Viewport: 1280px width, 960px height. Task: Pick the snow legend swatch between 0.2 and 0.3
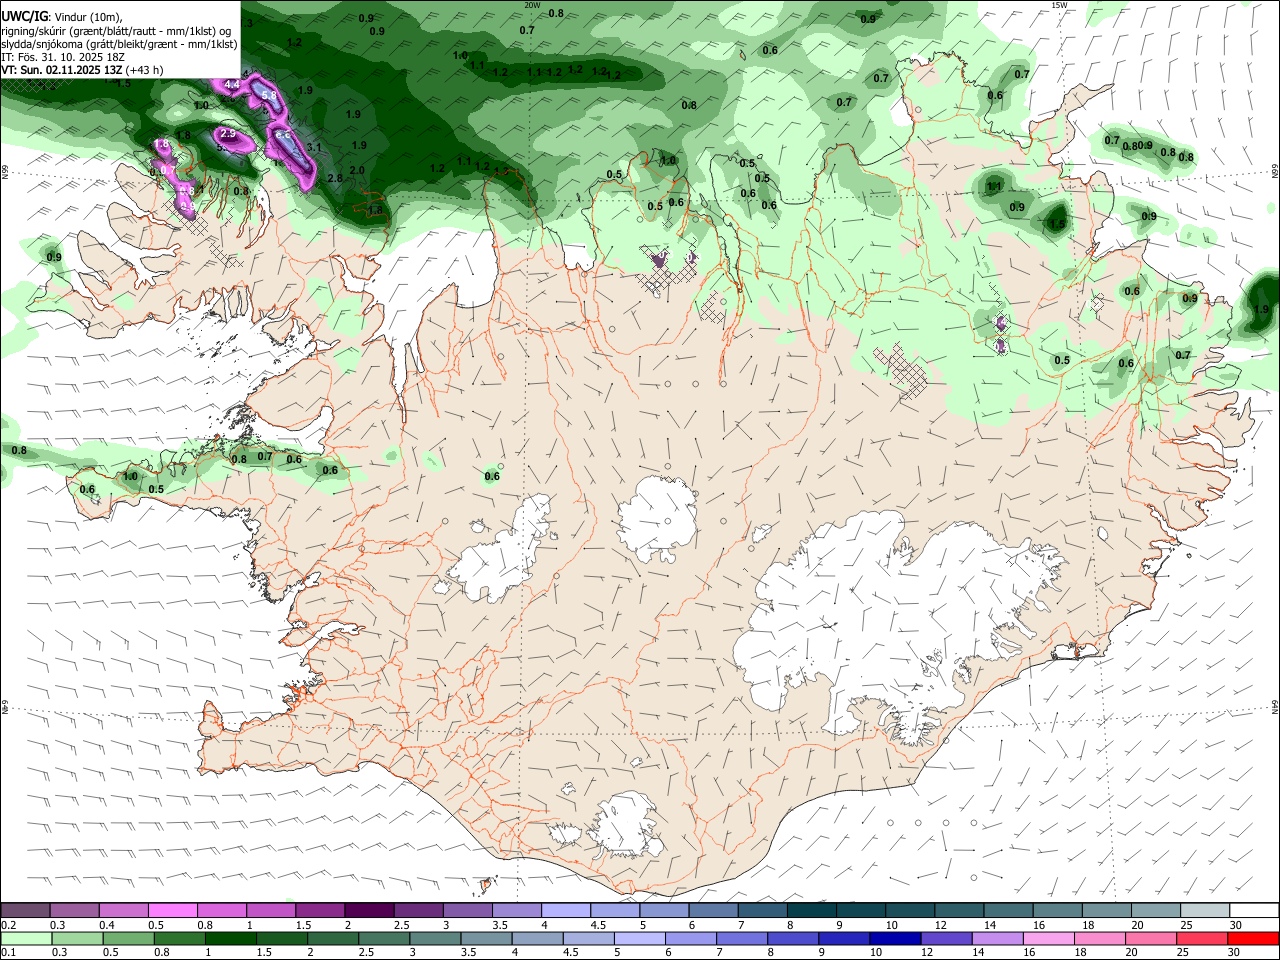25,910
